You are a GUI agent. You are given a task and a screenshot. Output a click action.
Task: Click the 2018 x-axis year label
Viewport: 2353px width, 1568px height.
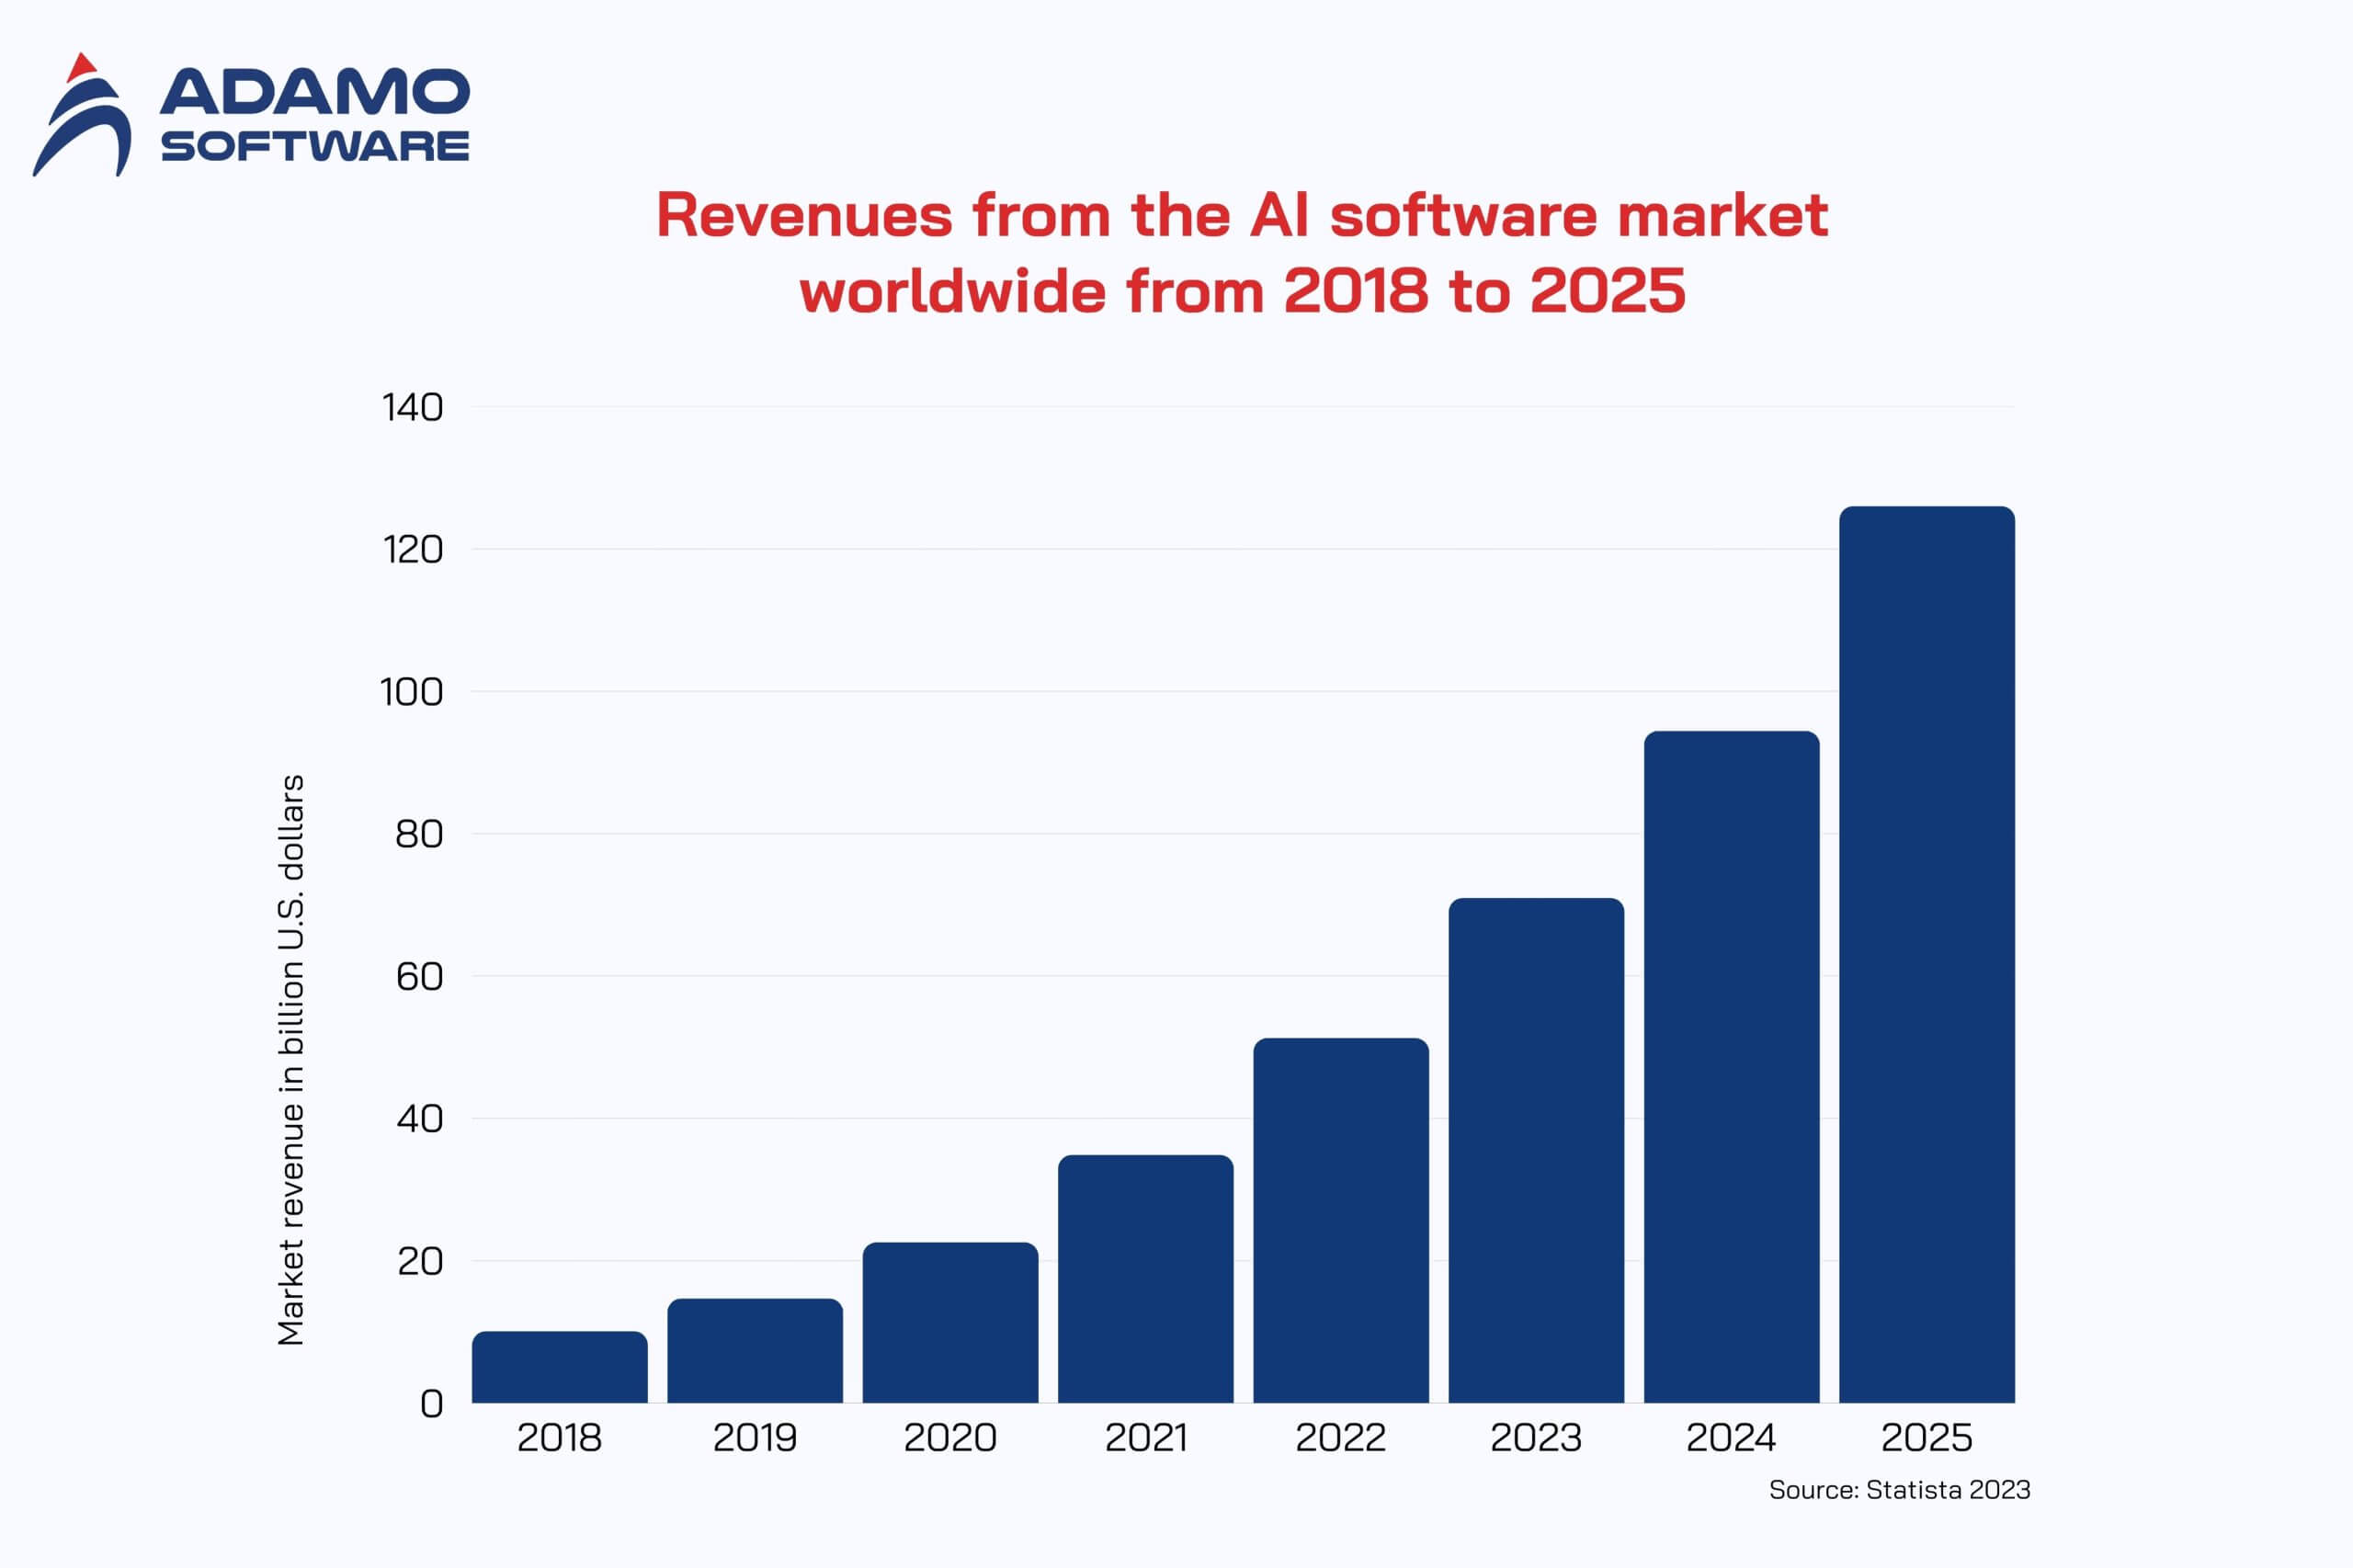pyautogui.click(x=559, y=1438)
